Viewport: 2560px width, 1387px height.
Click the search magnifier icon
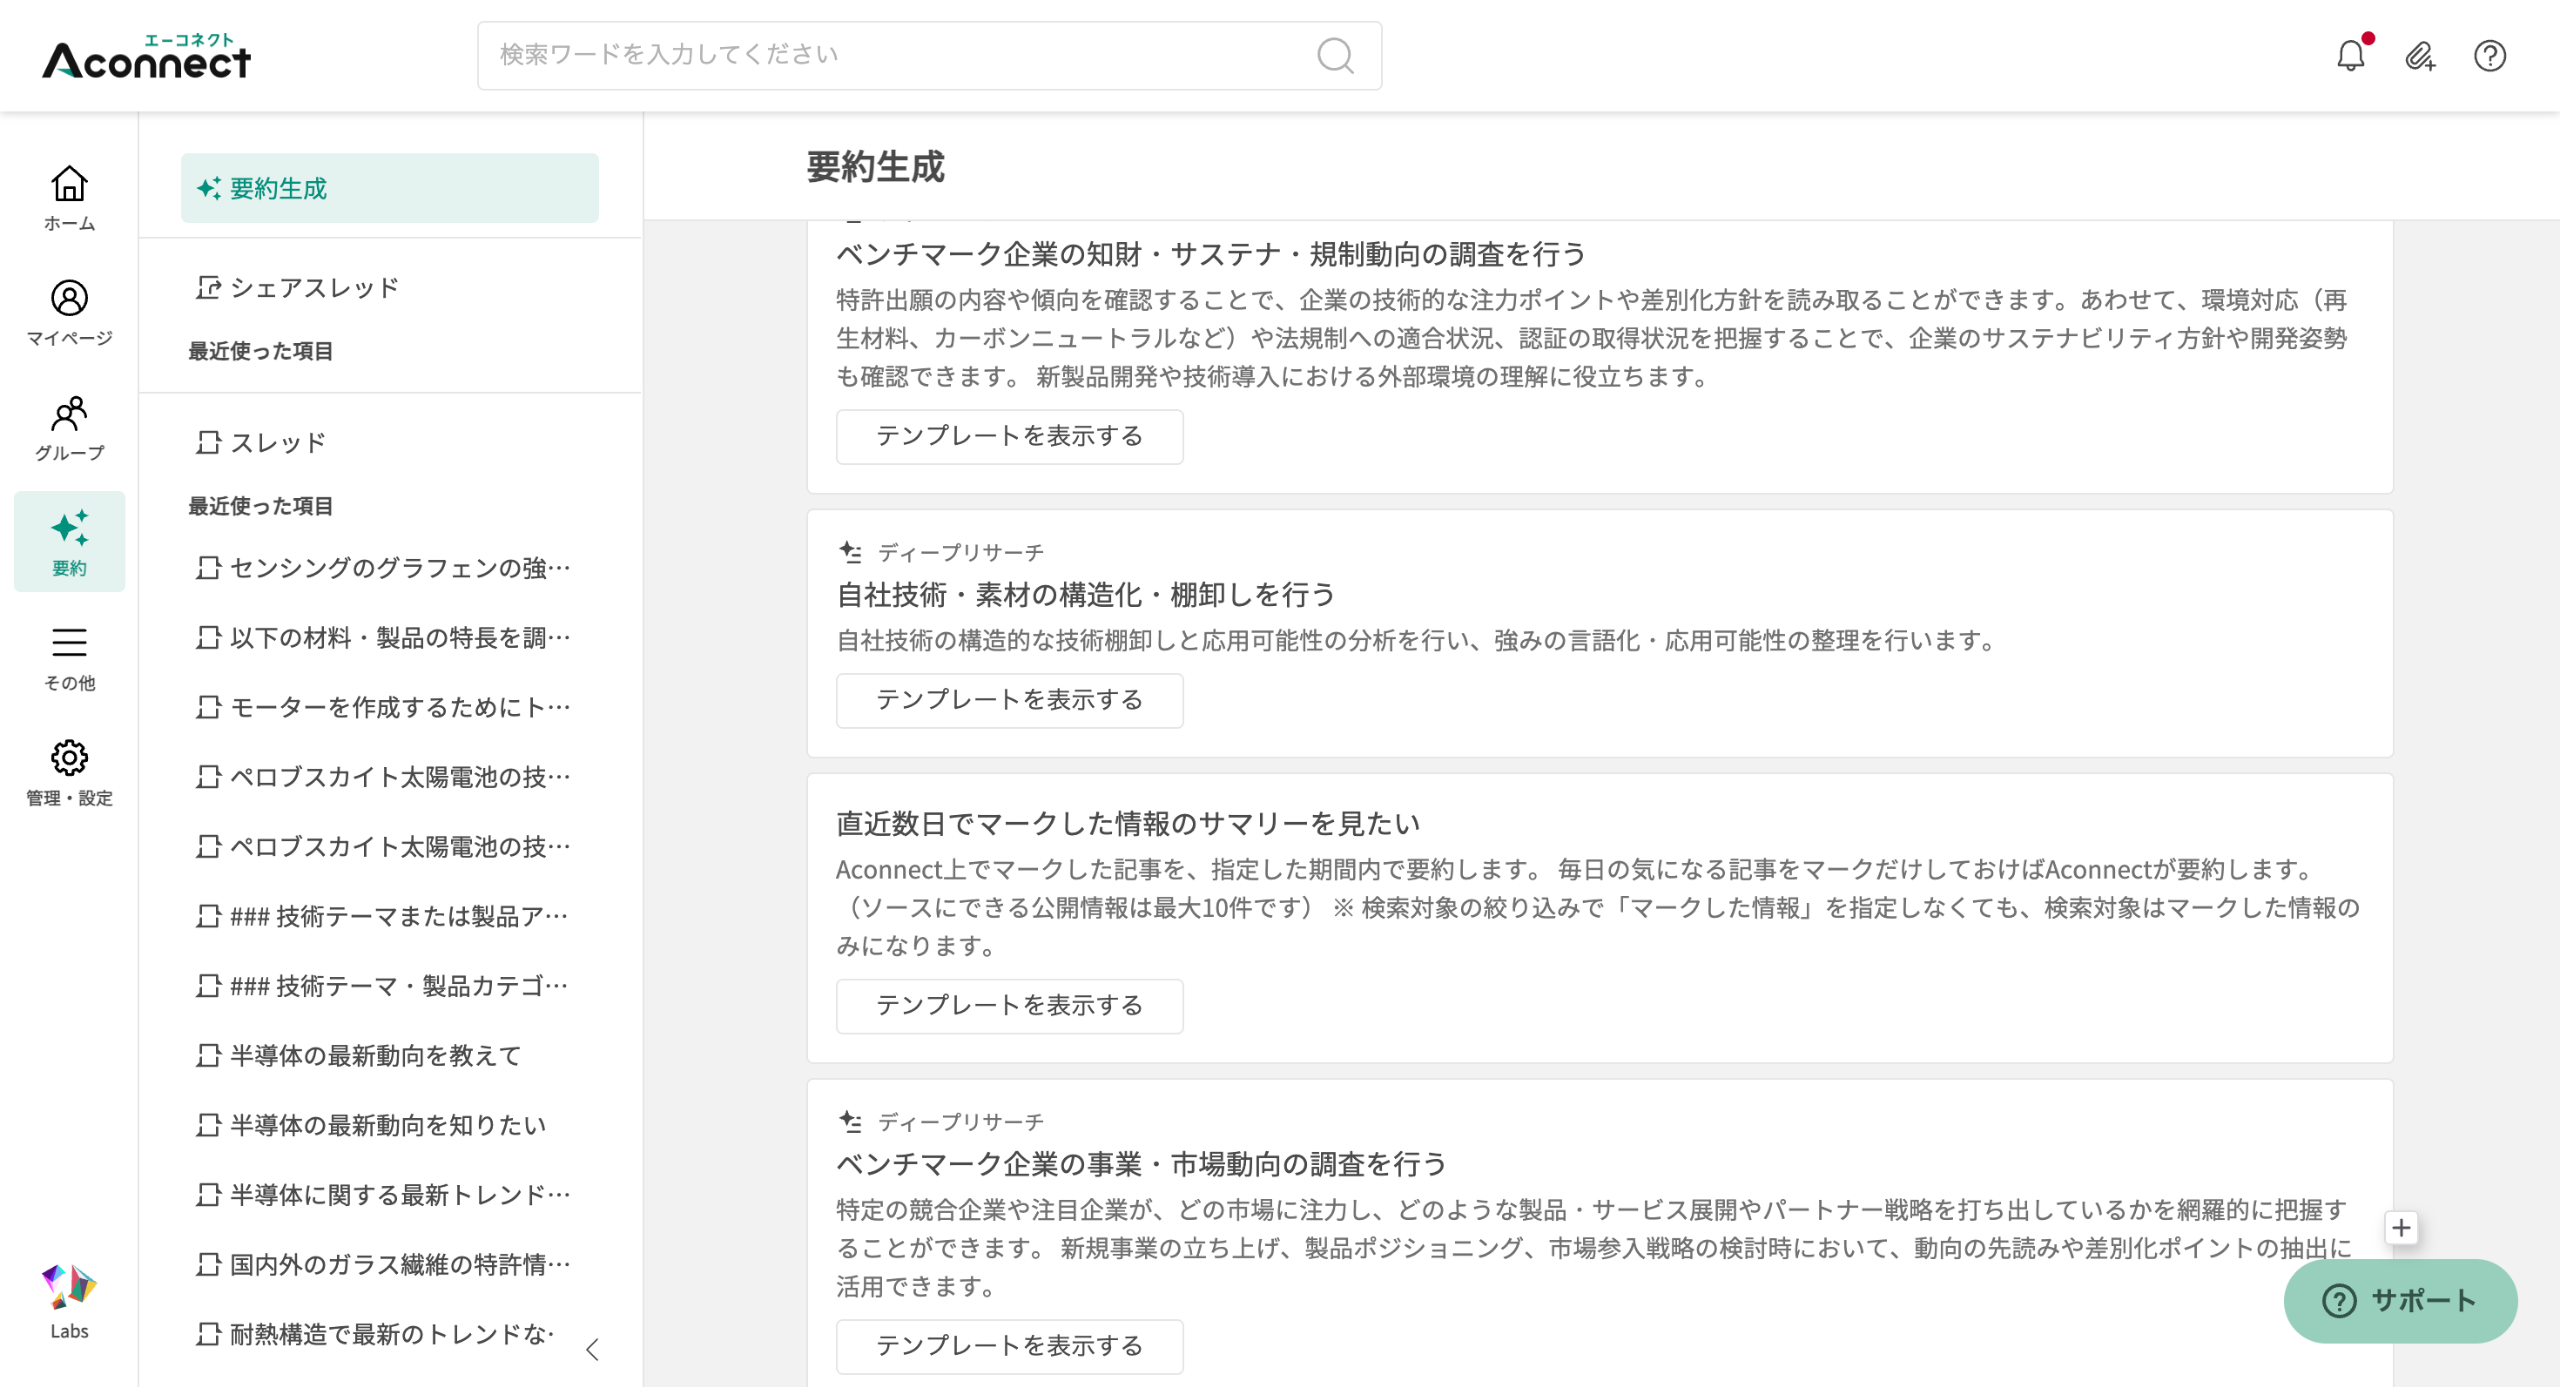coord(1335,56)
